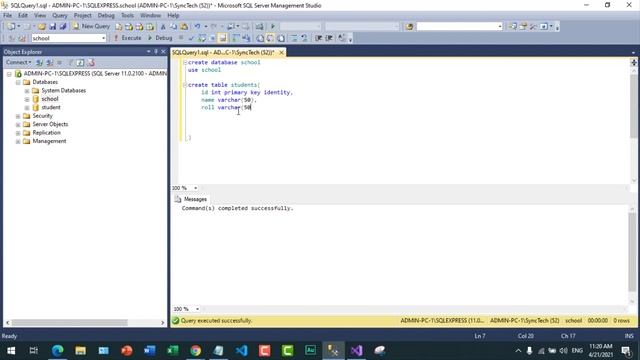Click the Find in Files icon
Viewport: 640px width, 360px height.
pos(409,27)
